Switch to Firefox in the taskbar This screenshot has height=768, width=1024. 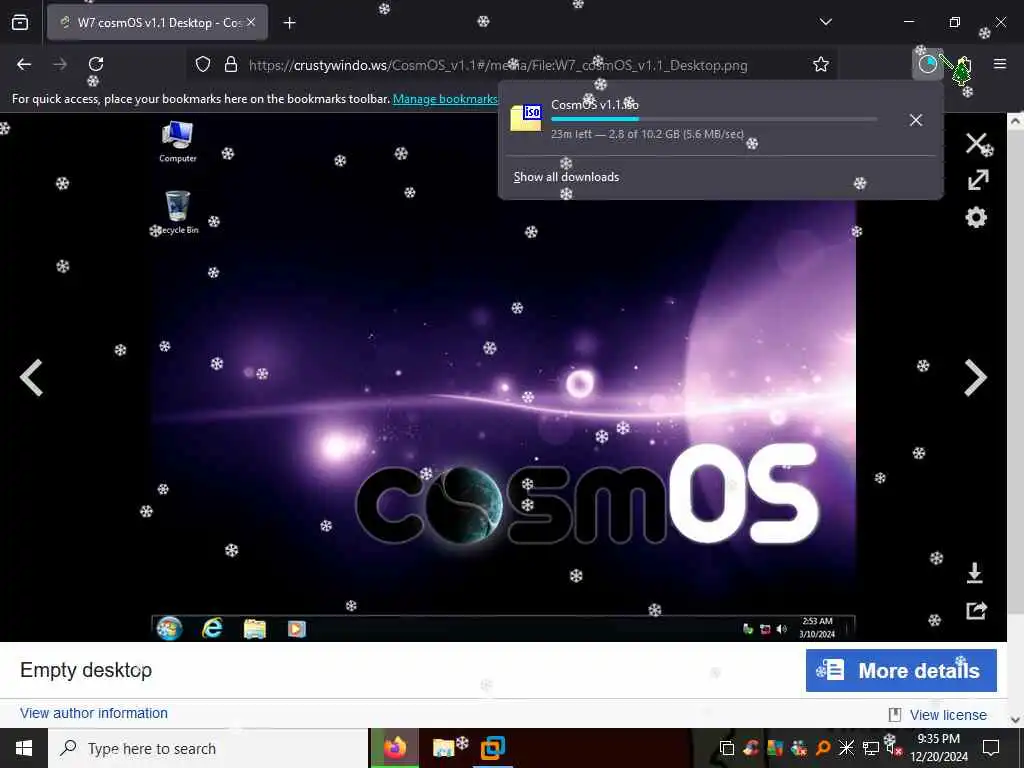coord(394,748)
